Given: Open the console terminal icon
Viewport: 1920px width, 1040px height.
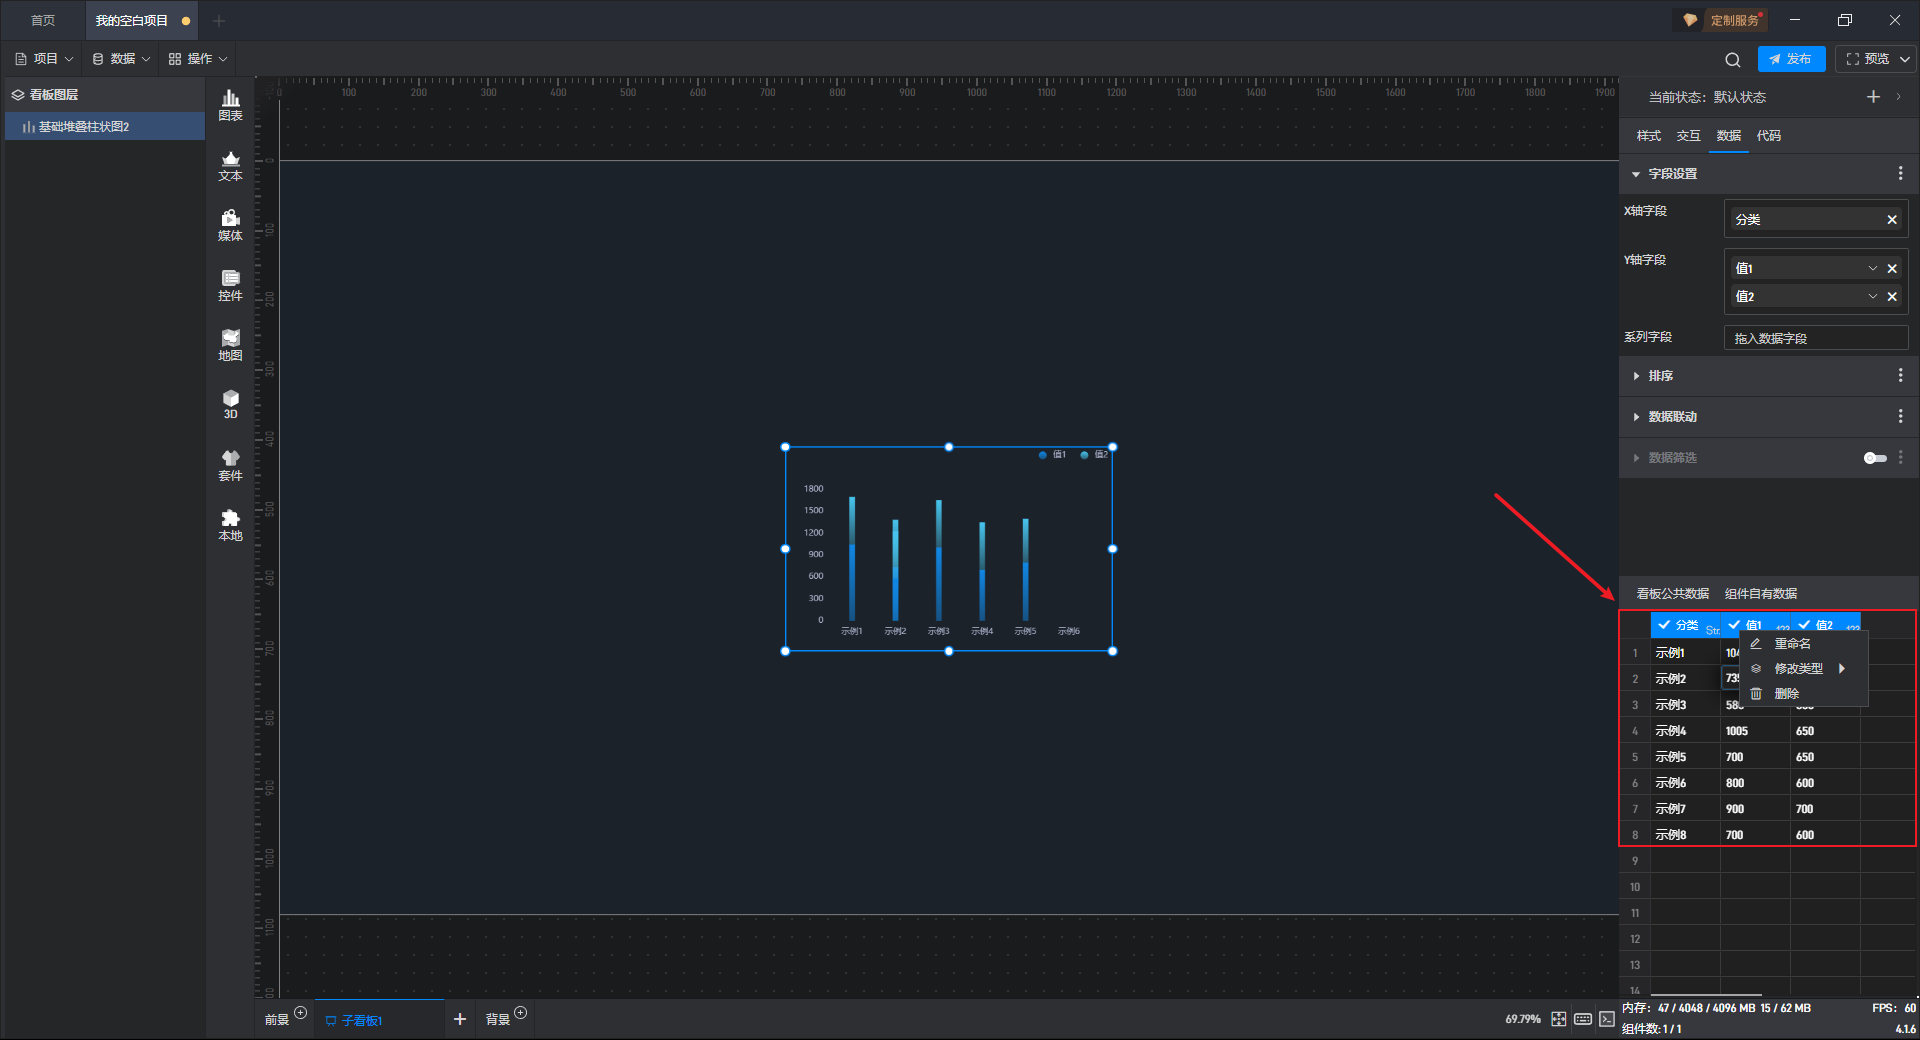Looking at the screenshot, I should tap(1607, 1019).
